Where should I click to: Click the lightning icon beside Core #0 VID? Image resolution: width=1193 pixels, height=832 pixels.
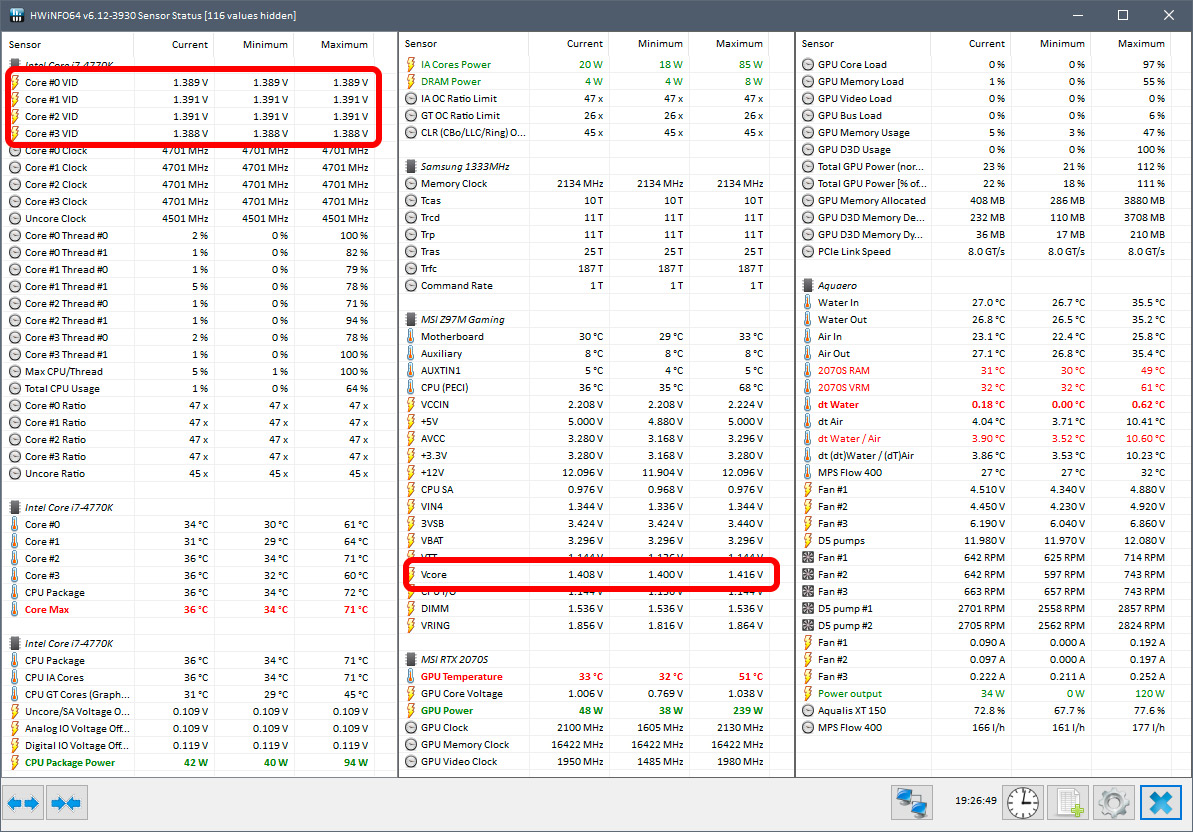click(14, 82)
